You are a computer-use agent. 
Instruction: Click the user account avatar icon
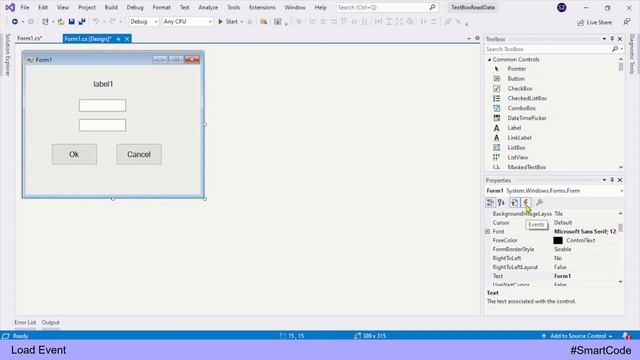[562, 7]
